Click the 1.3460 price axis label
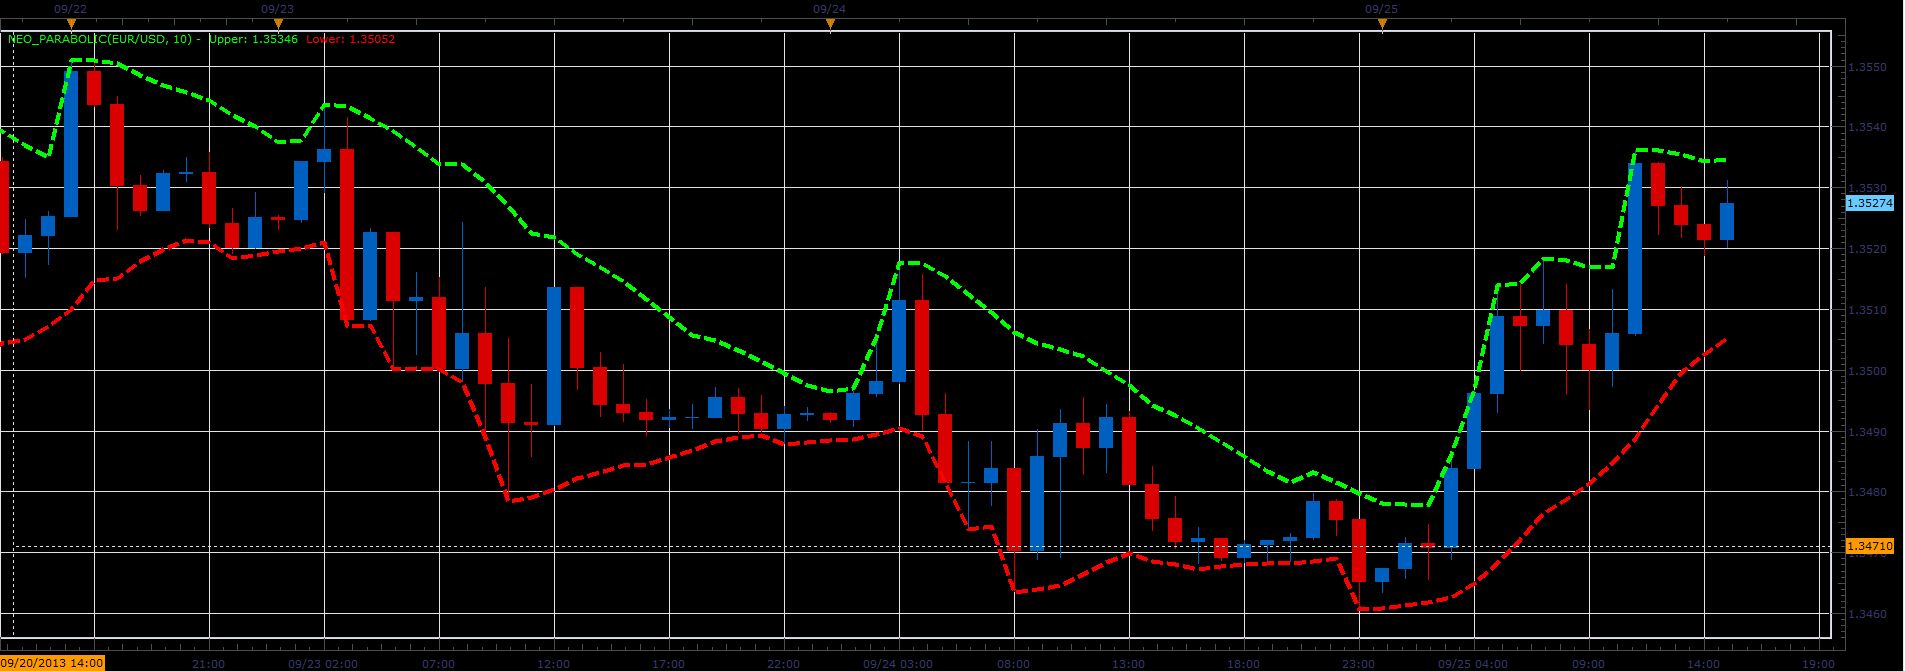Screen dimensions: 1905x671 [x=1867, y=614]
